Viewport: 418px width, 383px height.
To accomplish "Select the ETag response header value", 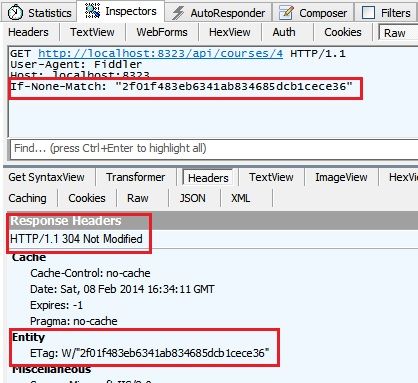I will coord(149,353).
